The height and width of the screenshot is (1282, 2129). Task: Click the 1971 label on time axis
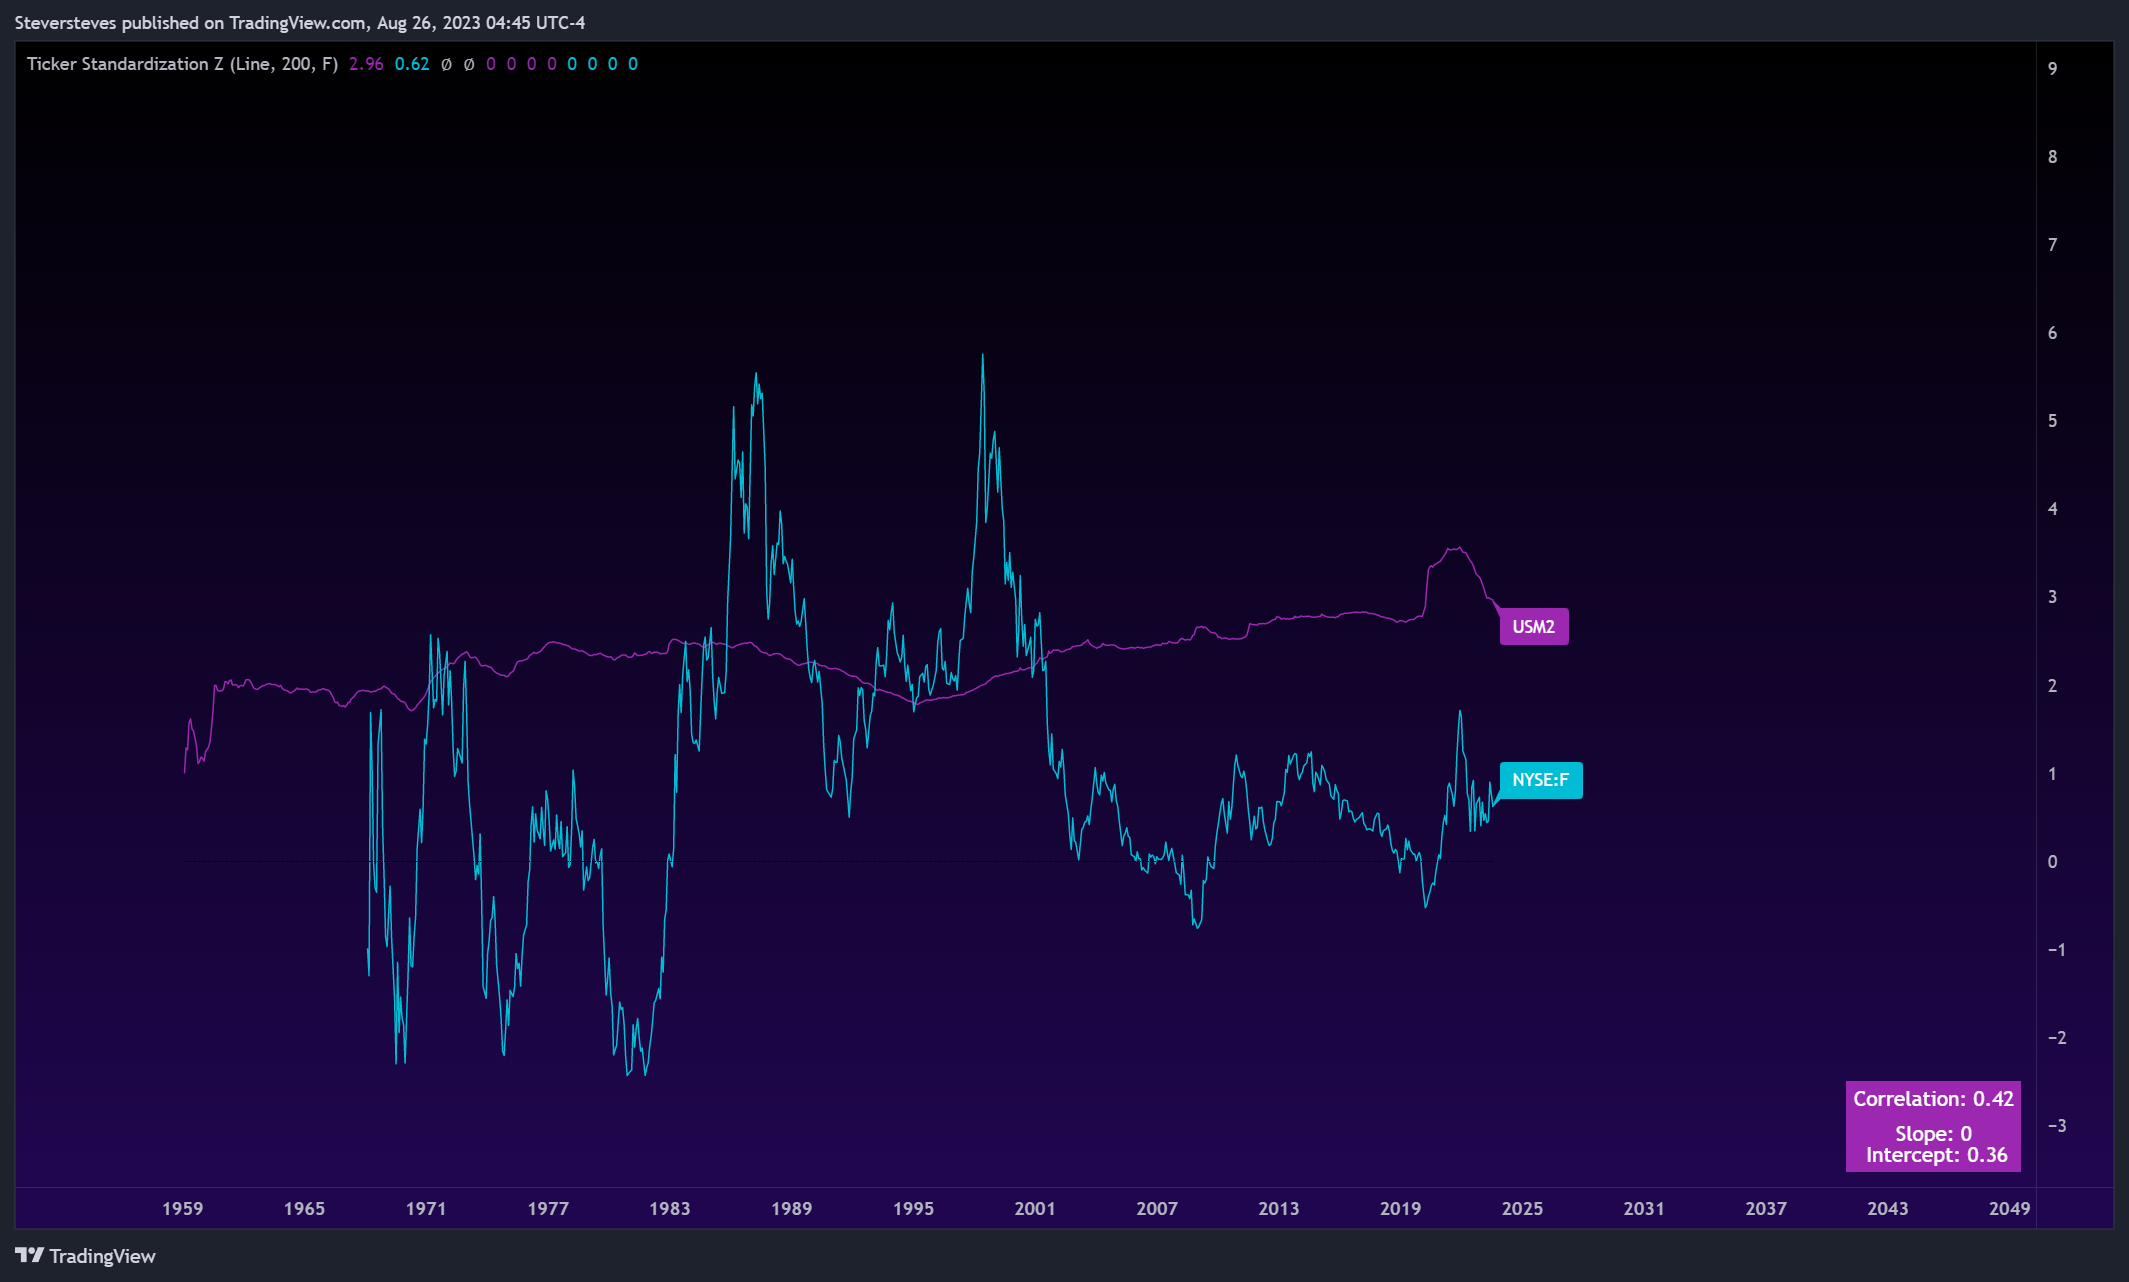(426, 1208)
